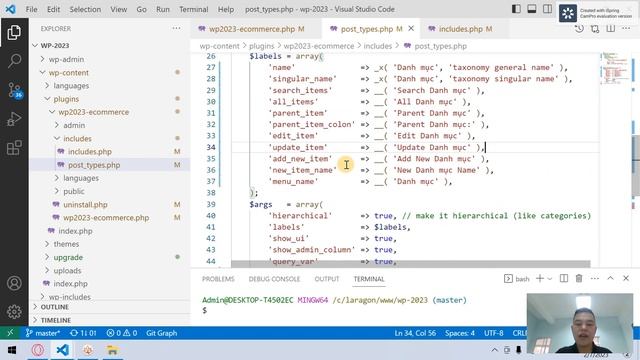Viewport: 640px width, 360px height.
Task: Expand the OUTLINE section
Action: tap(110, 307)
